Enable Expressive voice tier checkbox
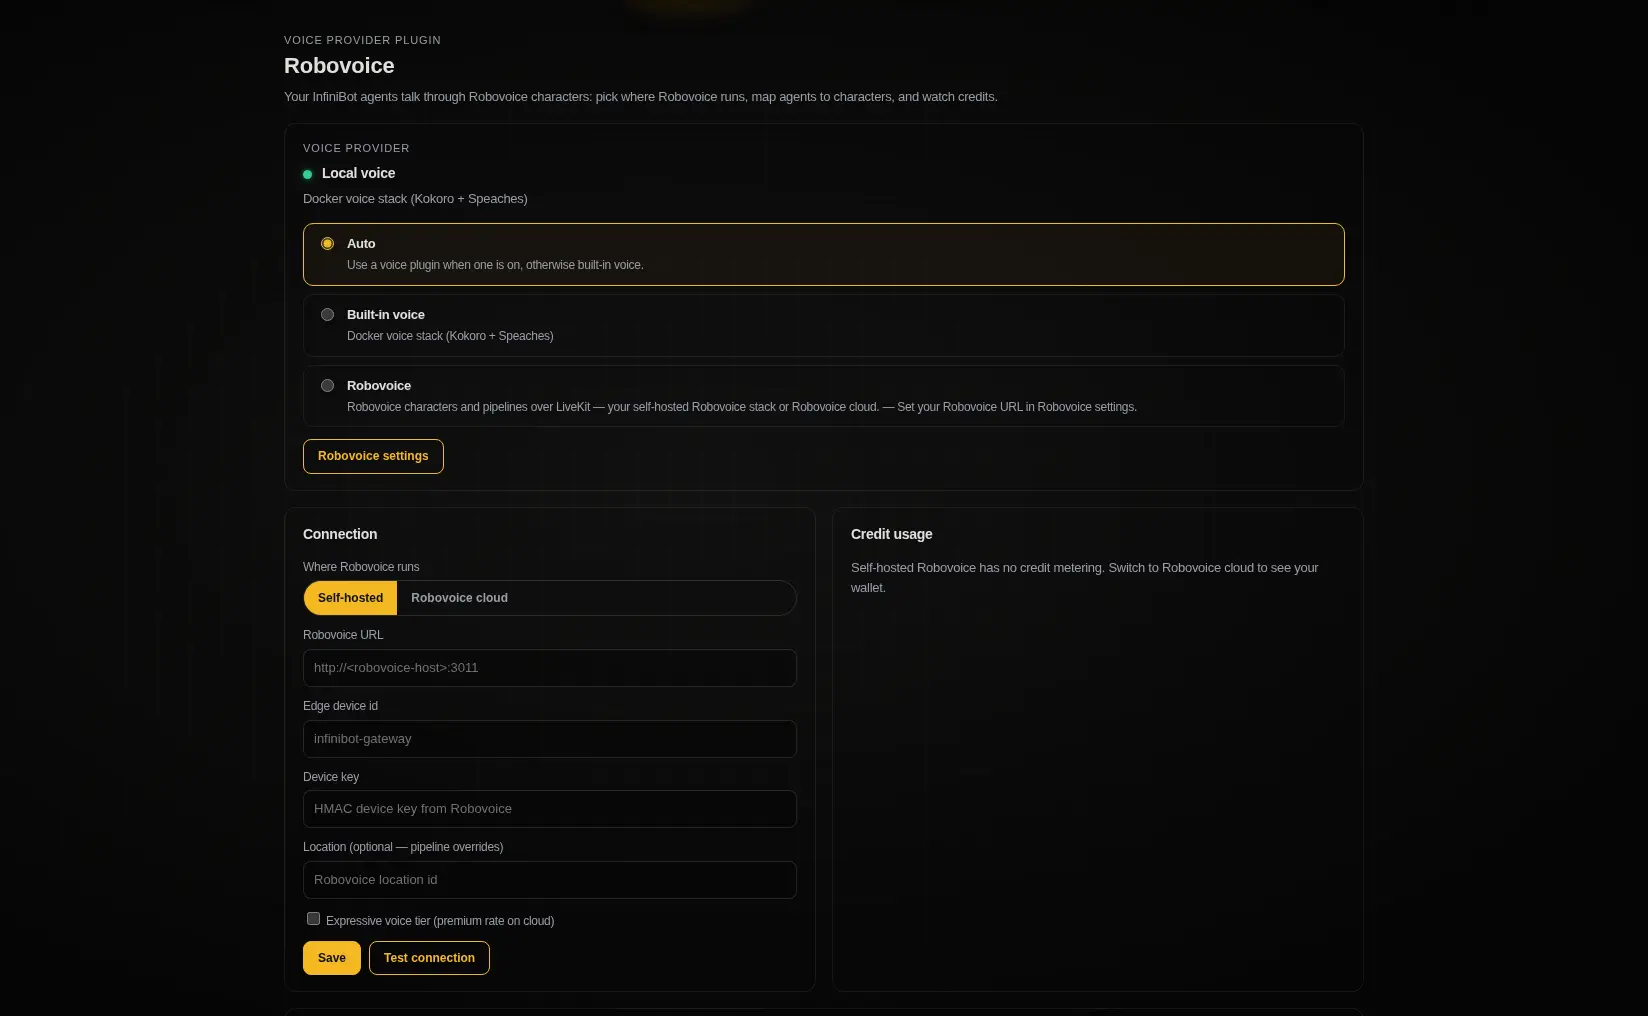Image resolution: width=1648 pixels, height=1016 pixels. (313, 919)
